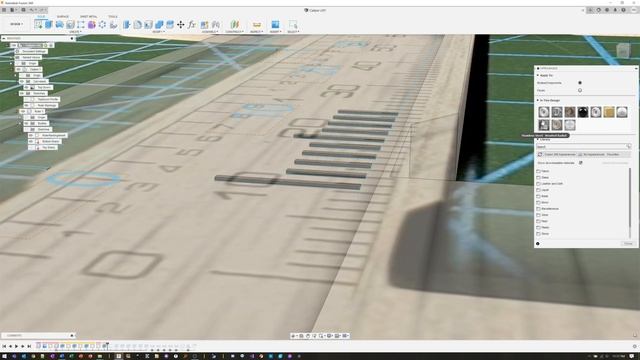Select the Create Sketch tool
Viewport: 640px width, 360px height.
tap(38, 24)
